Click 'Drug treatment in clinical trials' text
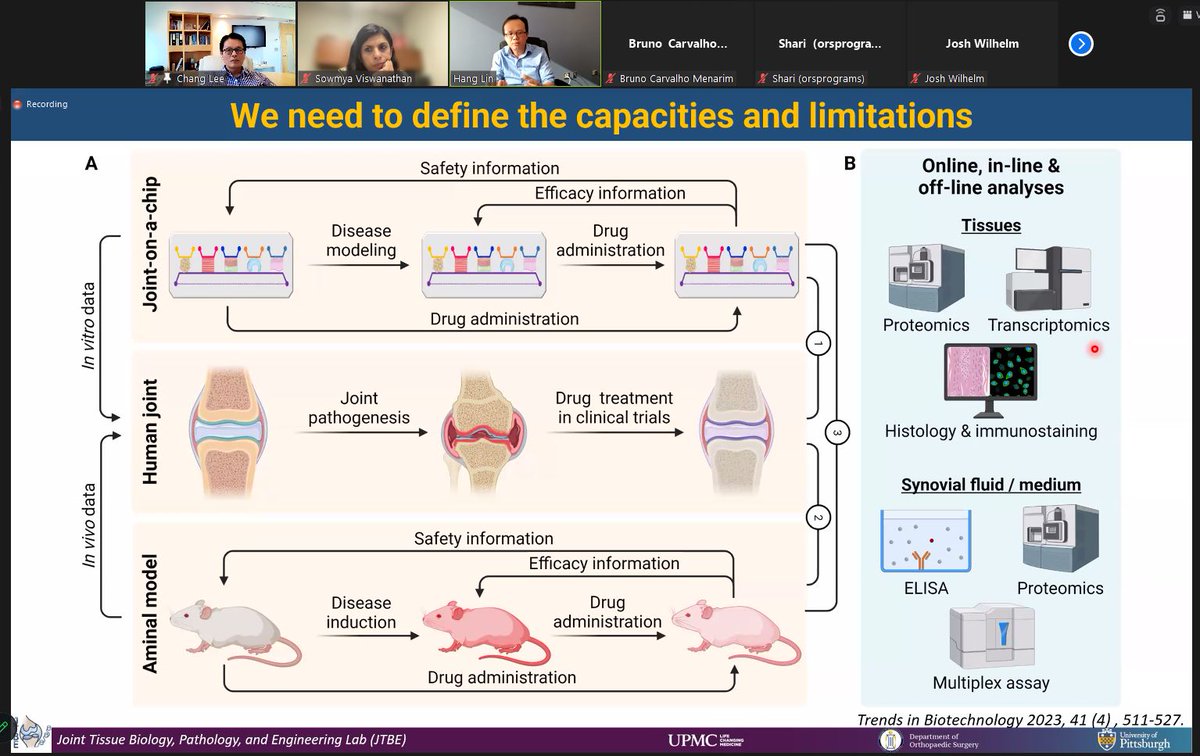This screenshot has height=756, width=1200. click(616, 408)
